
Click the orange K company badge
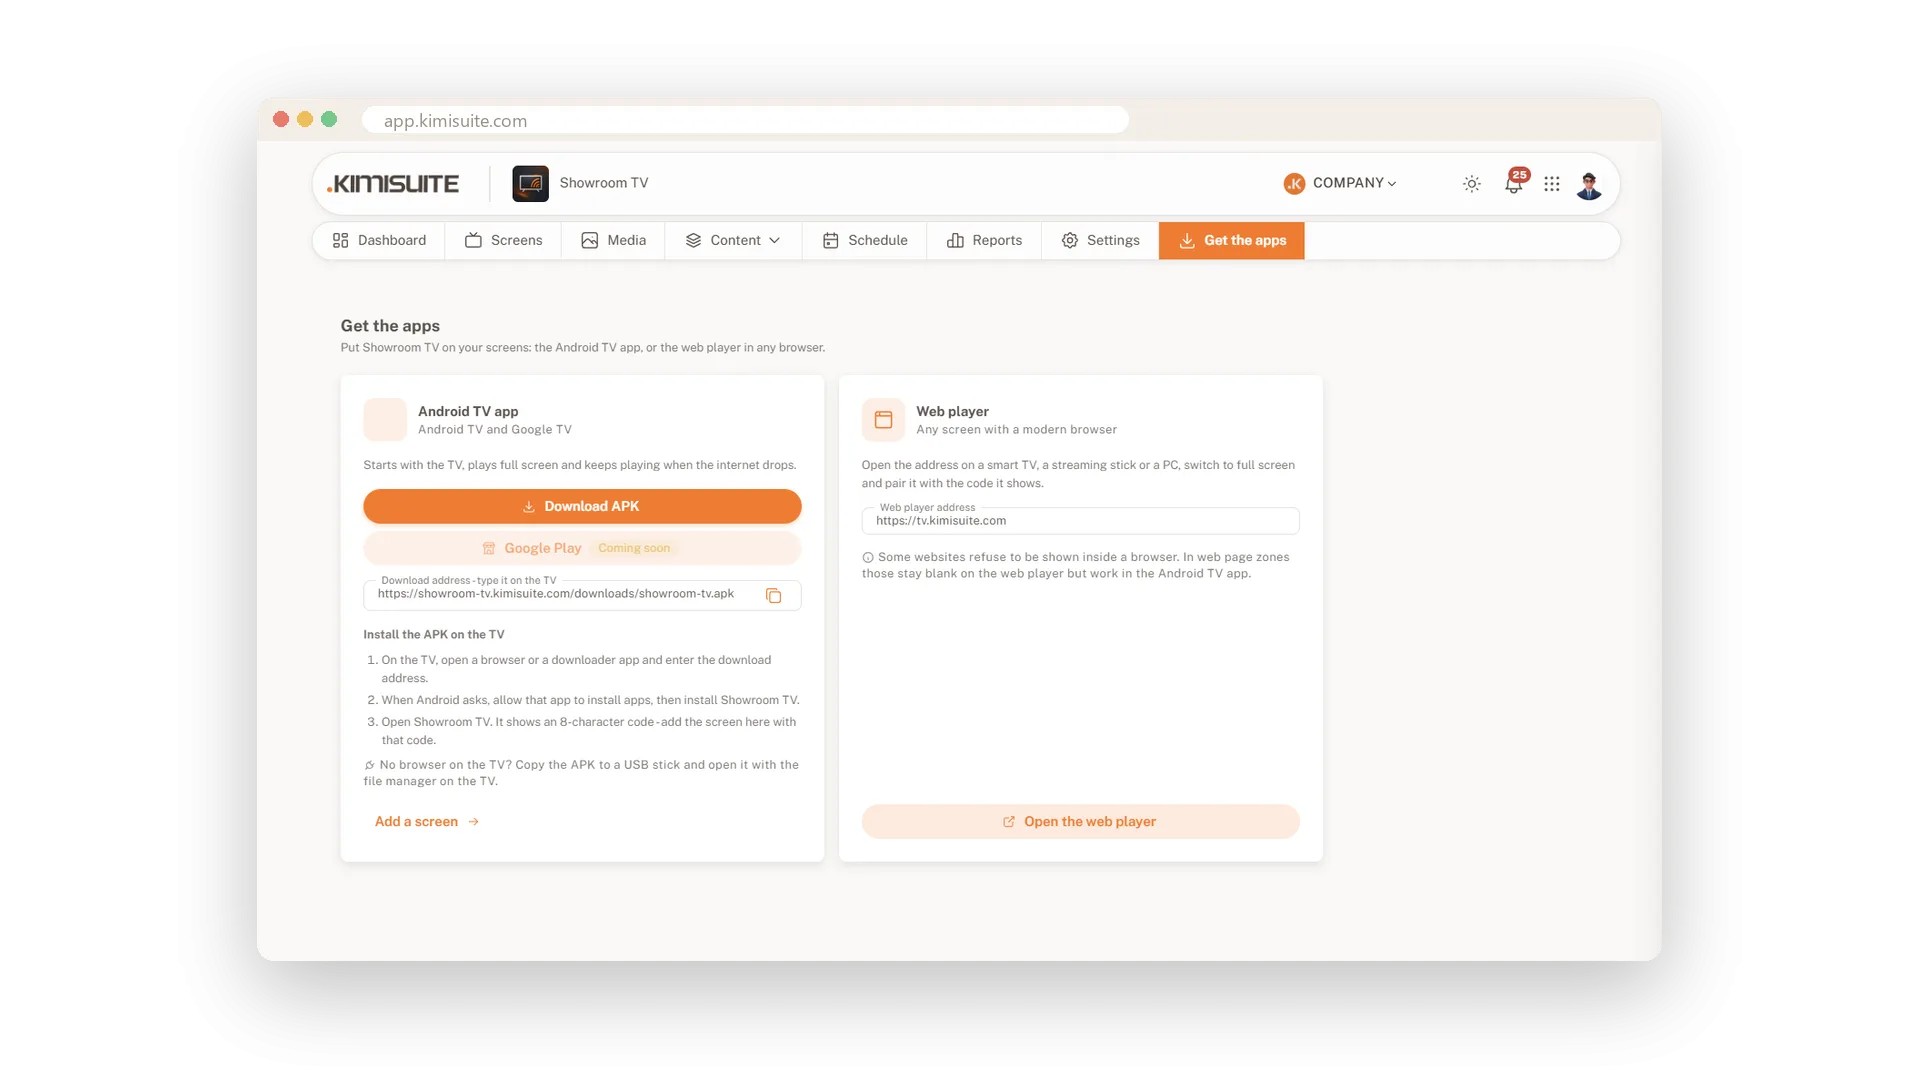pyautogui.click(x=1294, y=183)
